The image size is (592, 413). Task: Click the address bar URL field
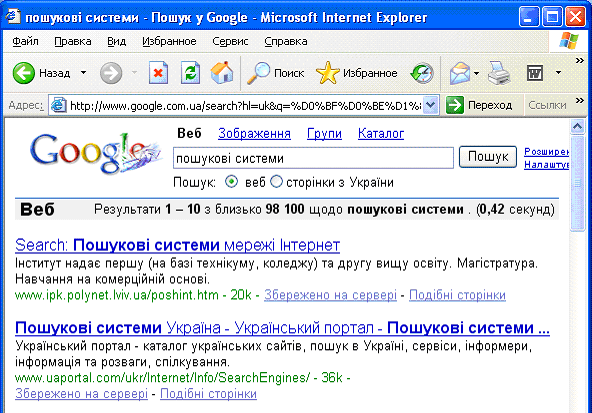click(x=245, y=106)
